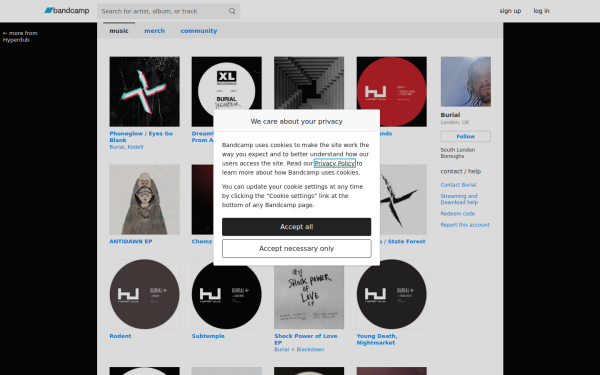Open the Rodent title link

[x=120, y=336]
